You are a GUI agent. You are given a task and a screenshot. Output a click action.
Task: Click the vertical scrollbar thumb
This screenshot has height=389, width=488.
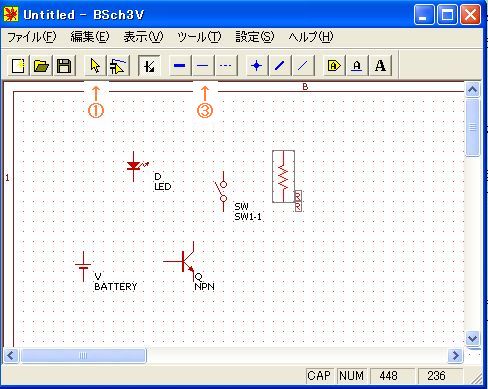[472, 128]
